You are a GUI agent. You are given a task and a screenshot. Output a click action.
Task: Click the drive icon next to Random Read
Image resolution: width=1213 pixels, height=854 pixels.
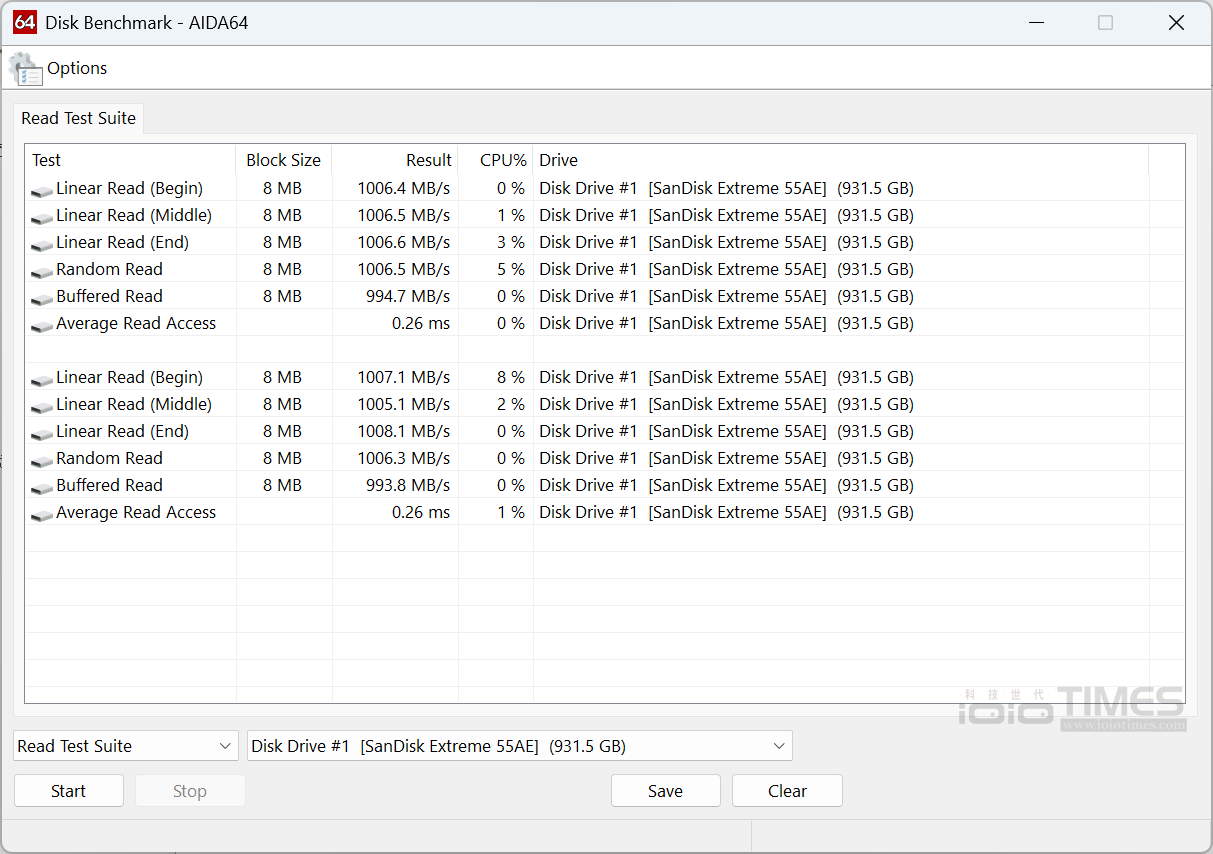coord(41,269)
